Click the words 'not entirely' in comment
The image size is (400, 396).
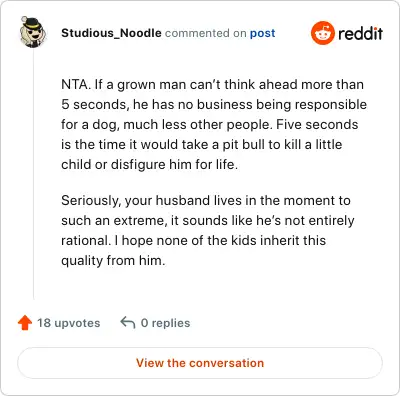tap(320, 221)
